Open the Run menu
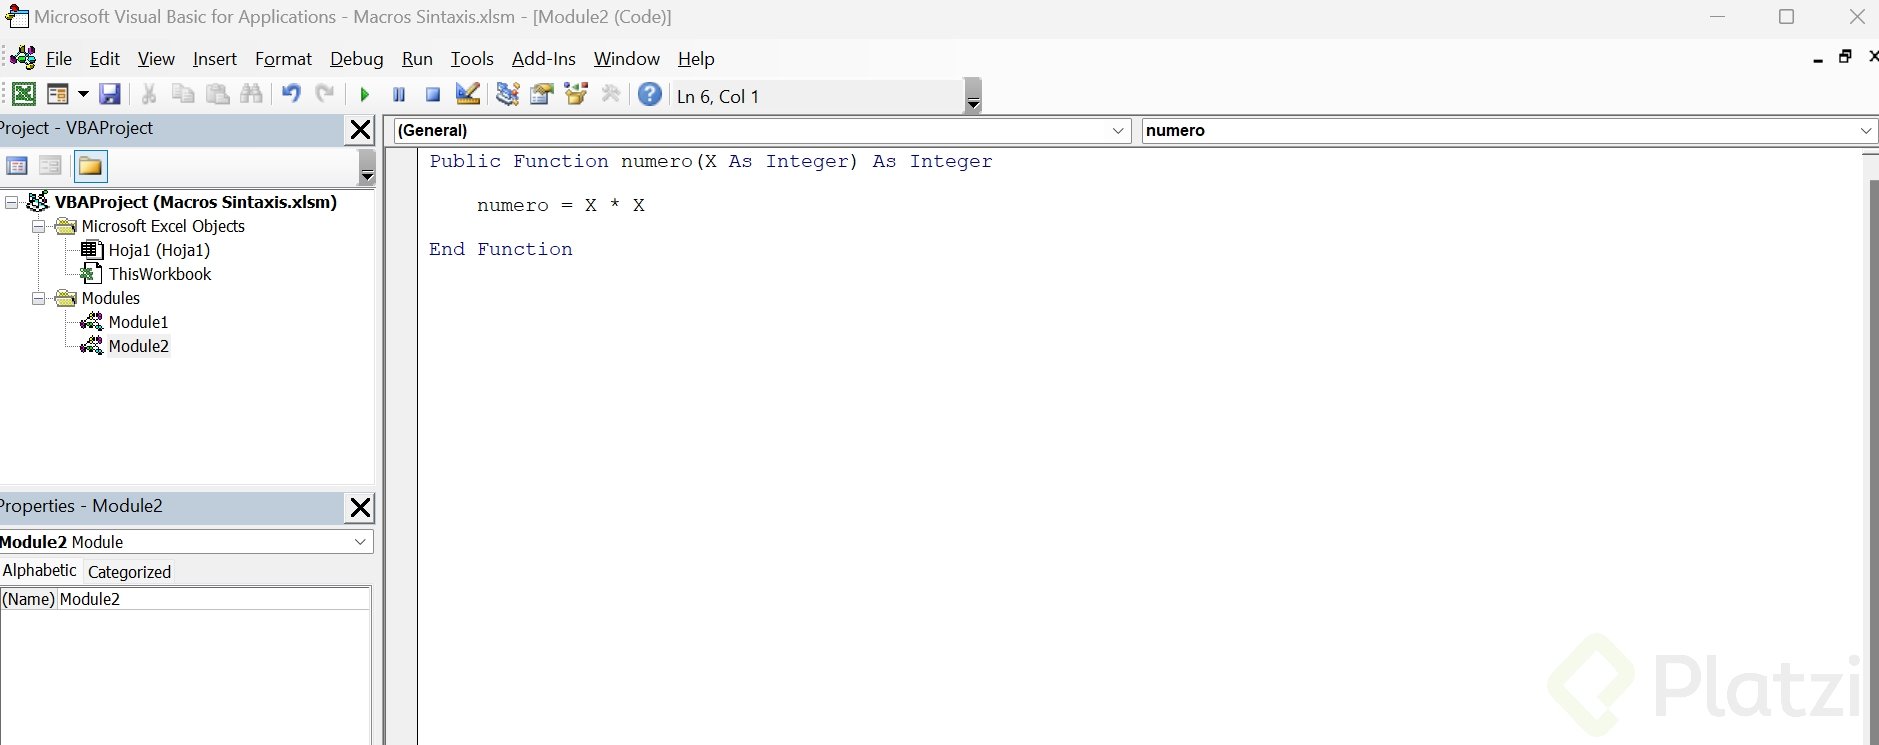This screenshot has height=745, width=1879. pos(417,59)
